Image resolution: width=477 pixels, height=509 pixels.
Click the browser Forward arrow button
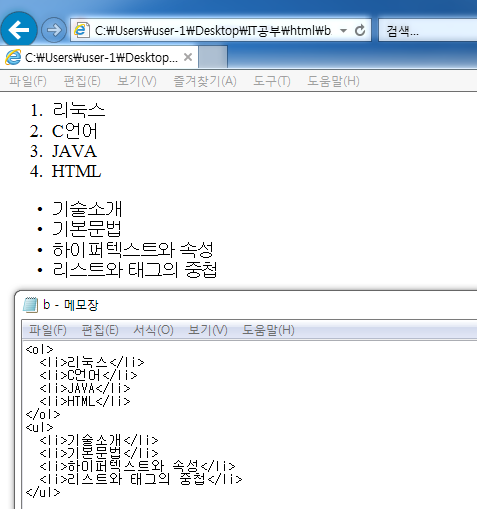[x=54, y=30]
